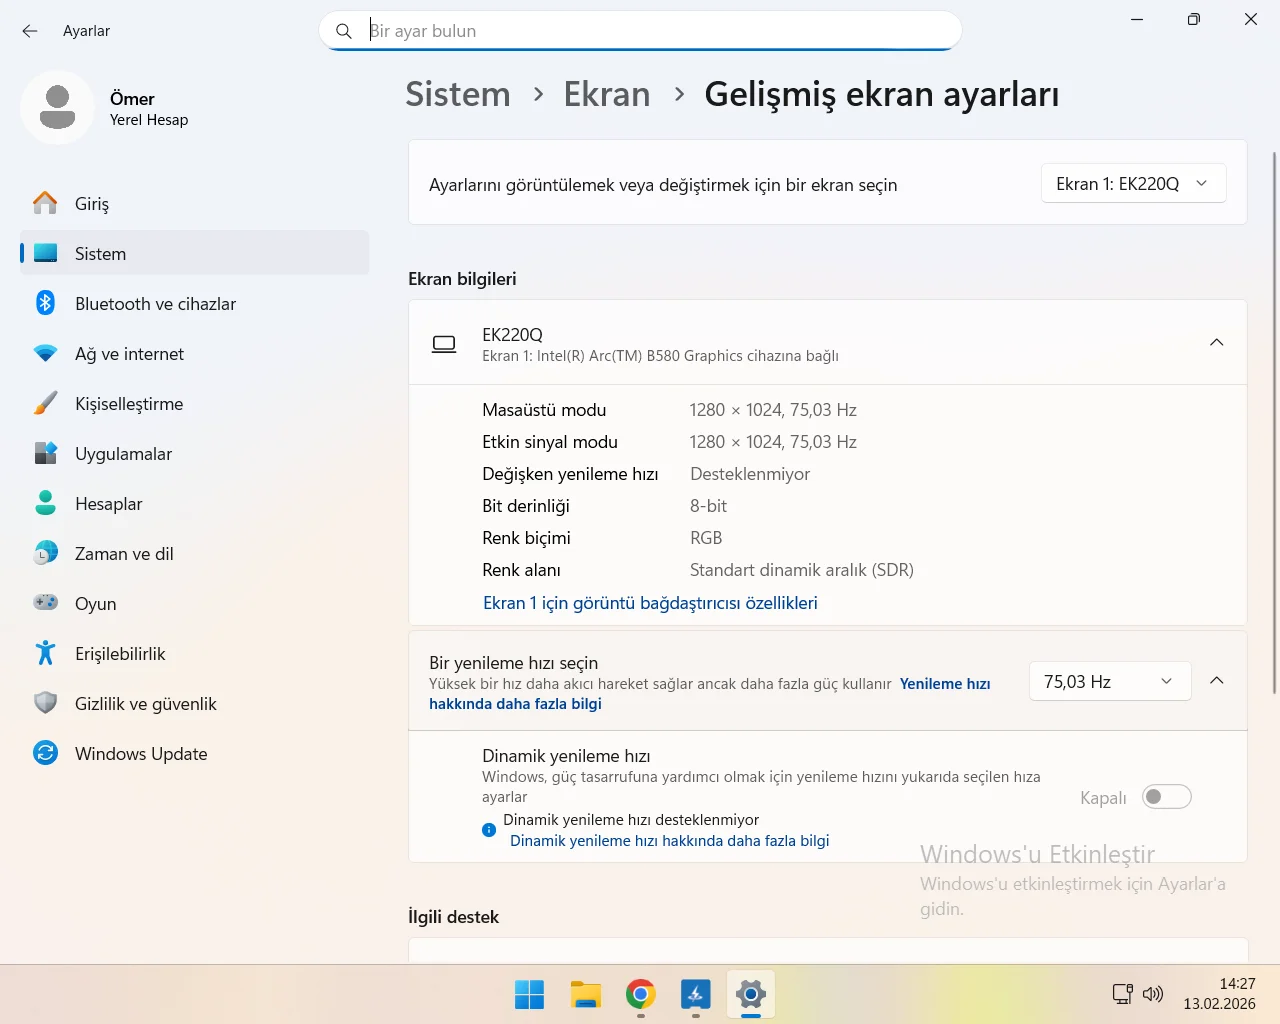Open the Ömer profile avatar
The image size is (1280, 1024).
tap(57, 107)
